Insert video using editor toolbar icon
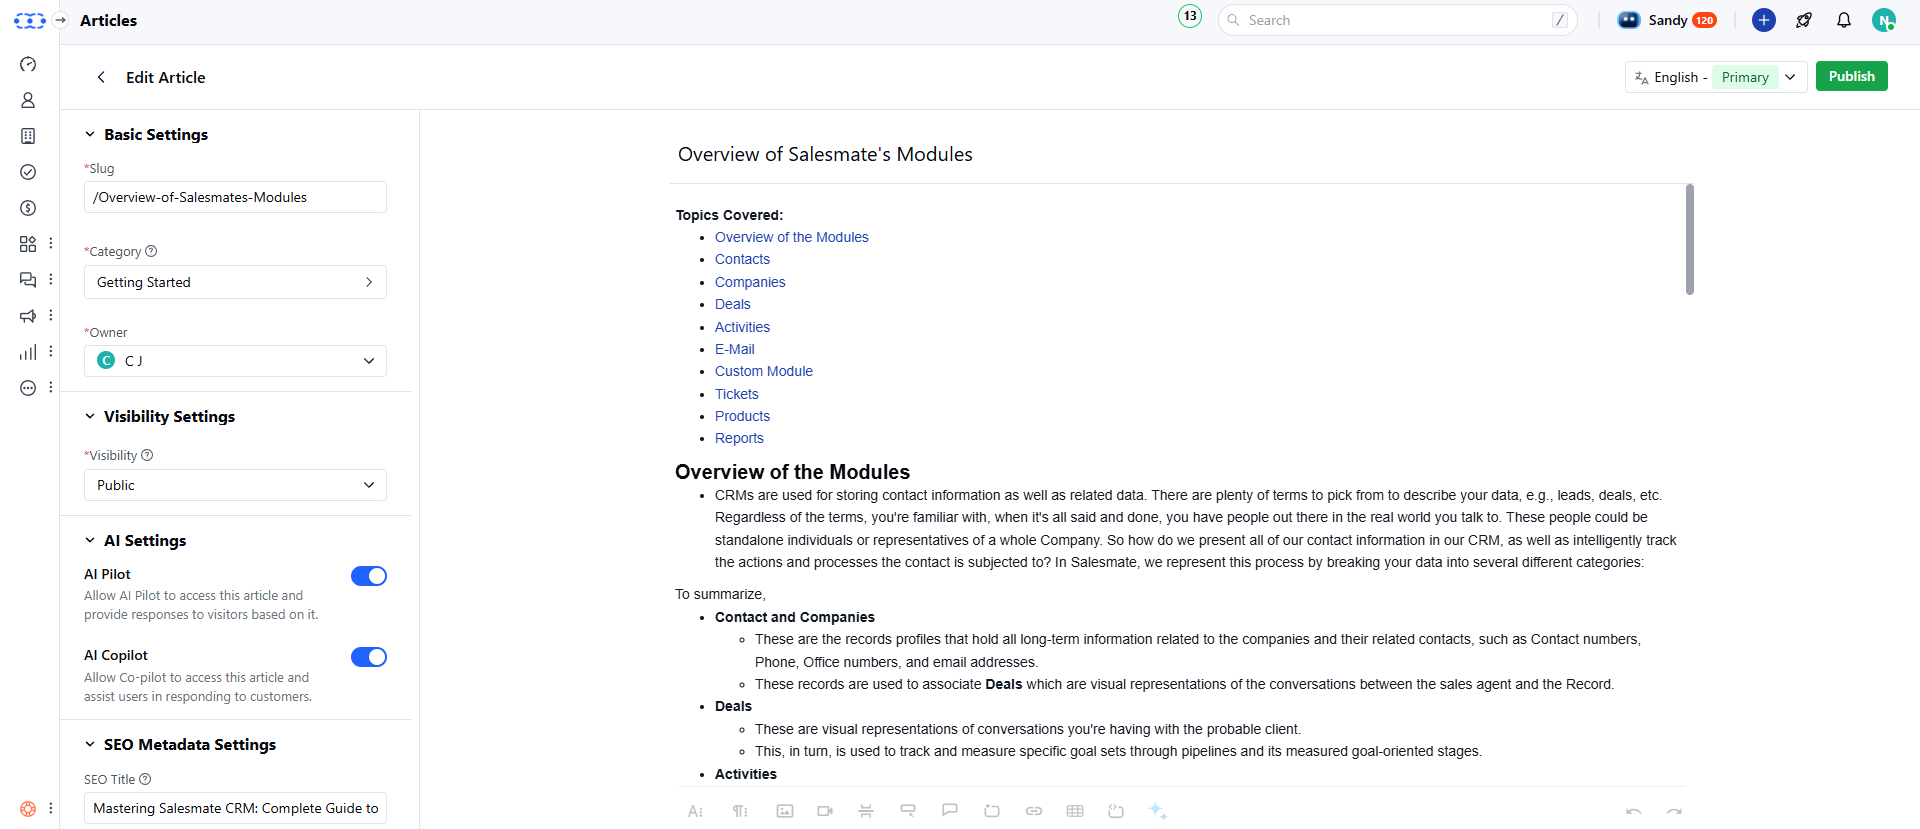This screenshot has width=1920, height=829. click(825, 811)
